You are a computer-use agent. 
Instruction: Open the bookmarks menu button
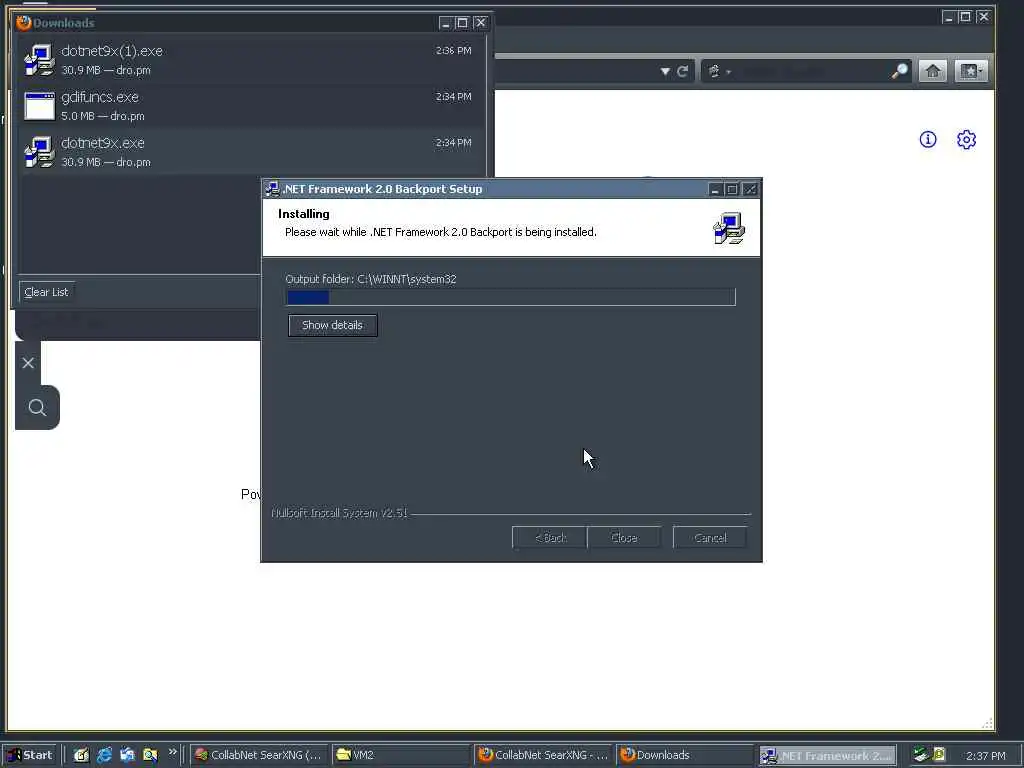971,71
